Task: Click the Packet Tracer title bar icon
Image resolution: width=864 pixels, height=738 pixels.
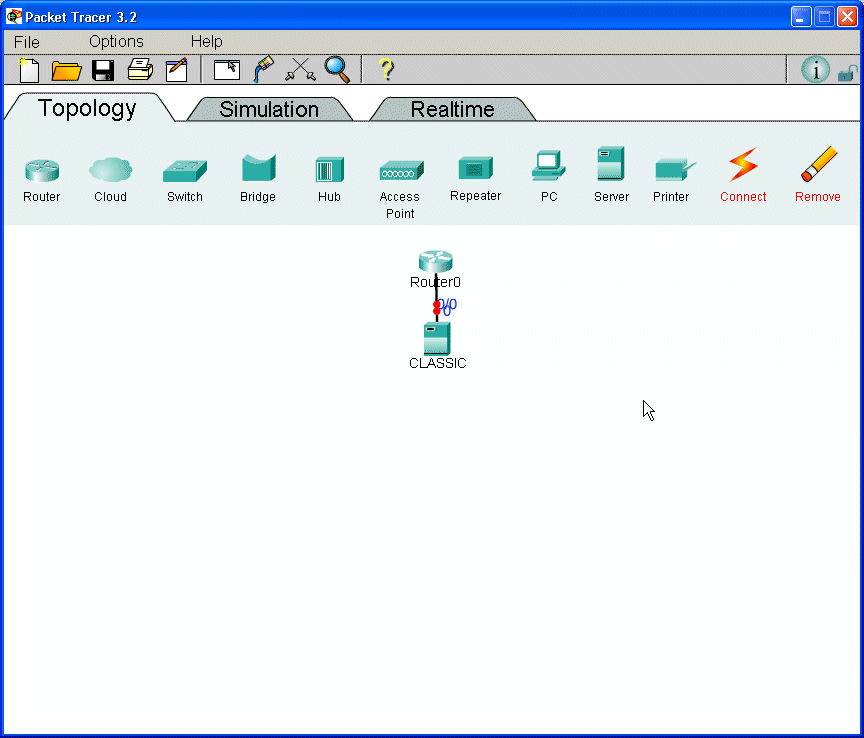Action: [x=13, y=17]
